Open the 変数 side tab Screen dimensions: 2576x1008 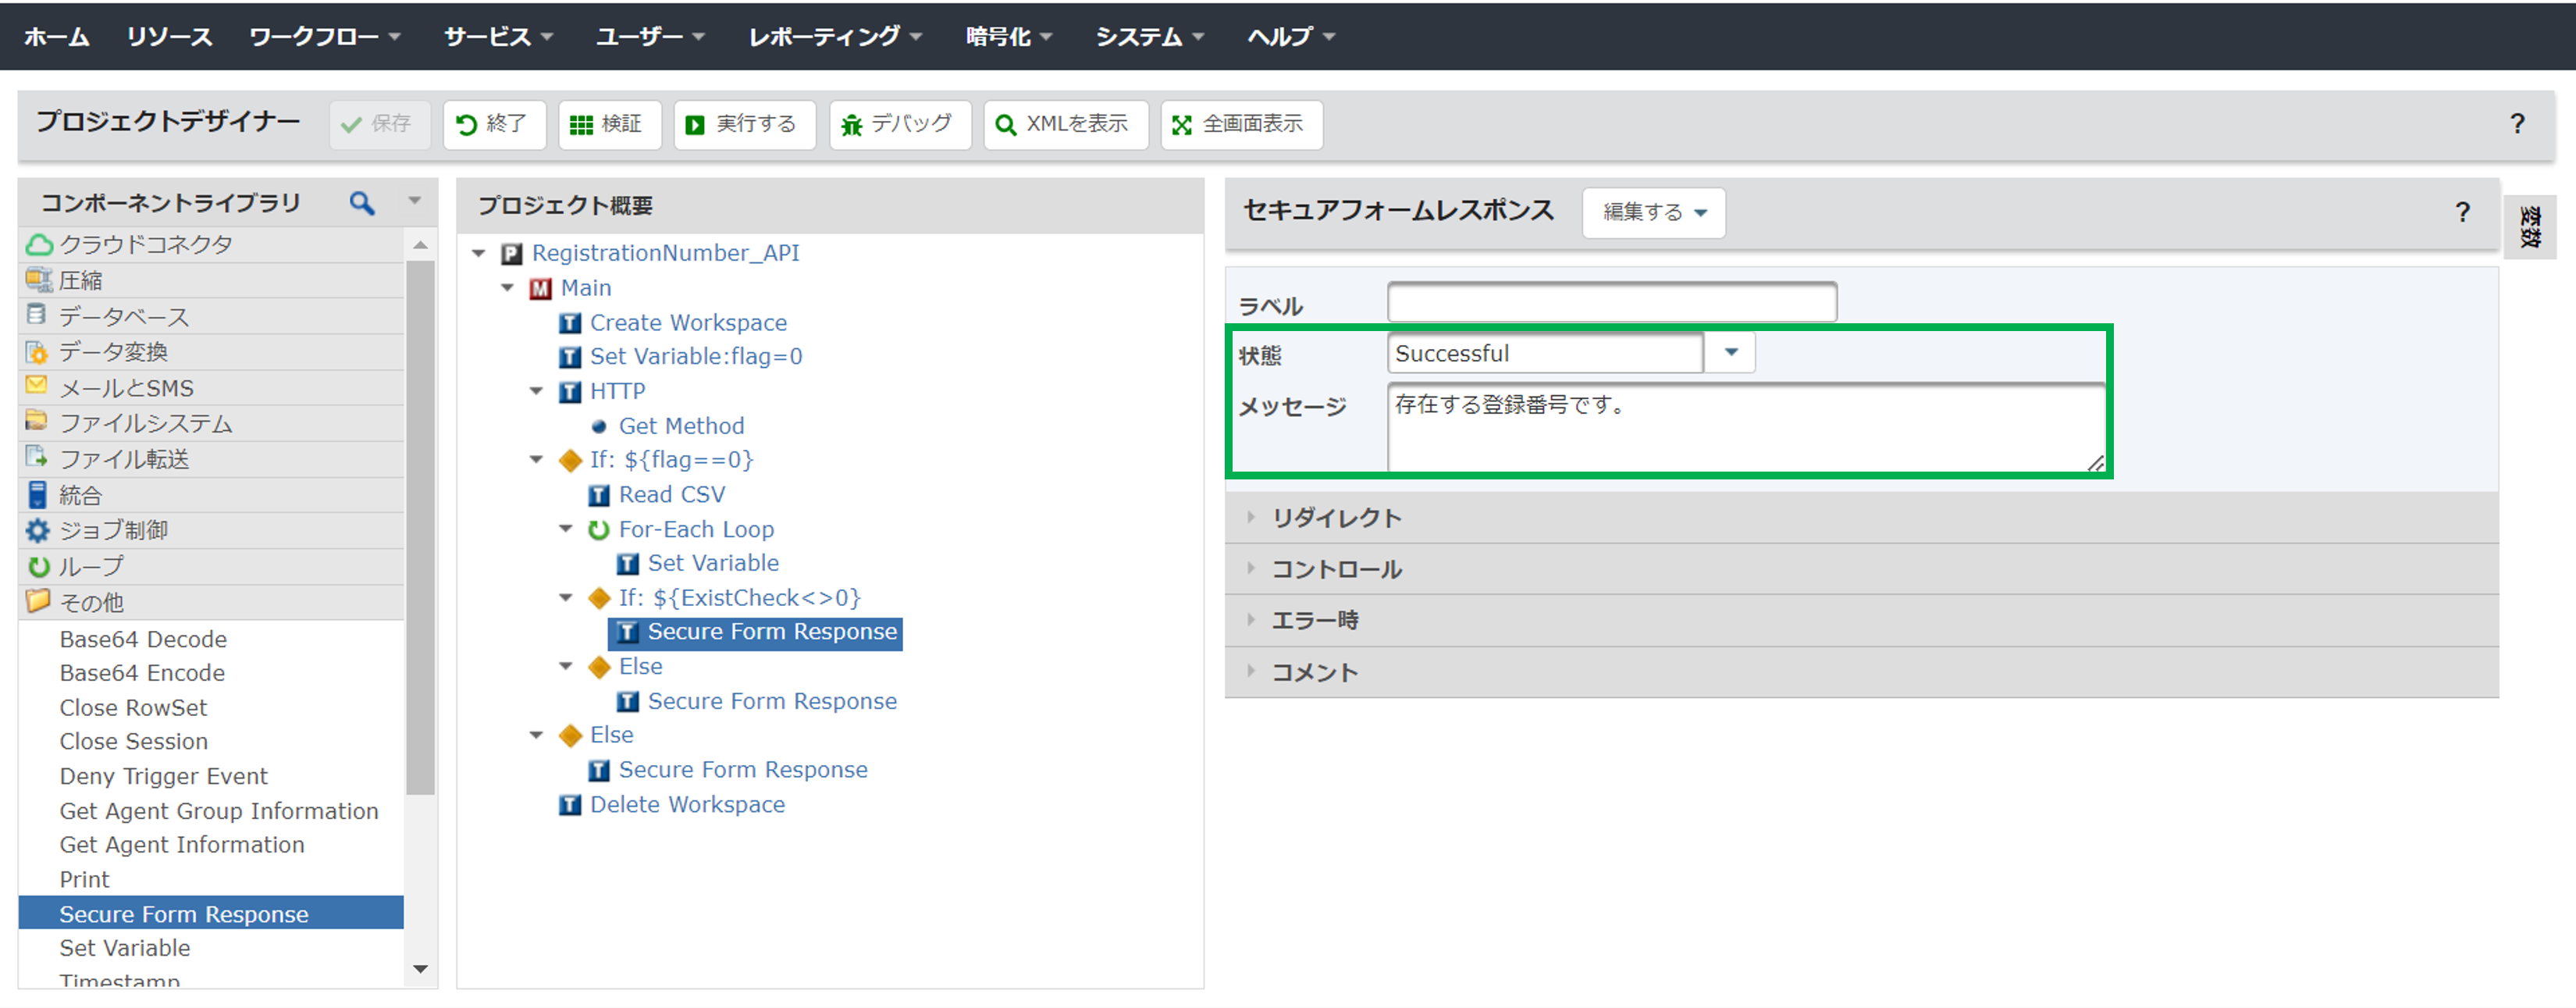2529,227
